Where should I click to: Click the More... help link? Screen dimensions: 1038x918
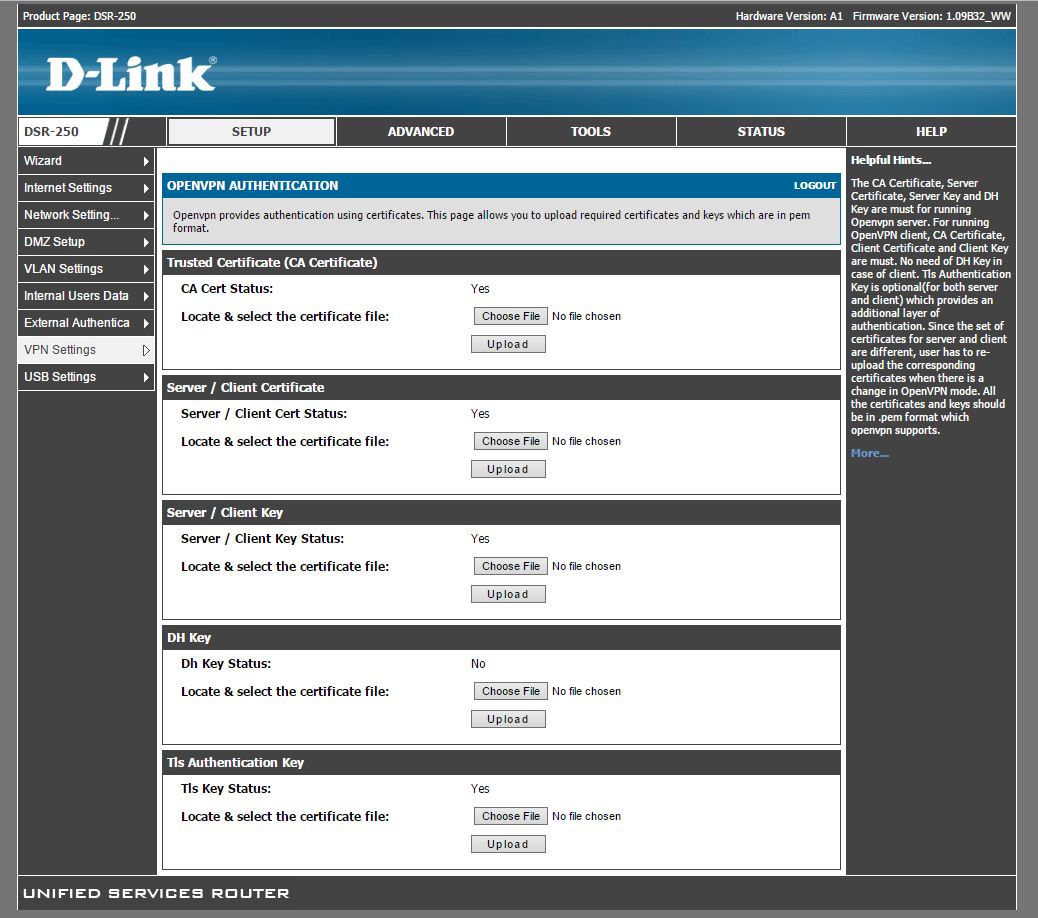(870, 453)
